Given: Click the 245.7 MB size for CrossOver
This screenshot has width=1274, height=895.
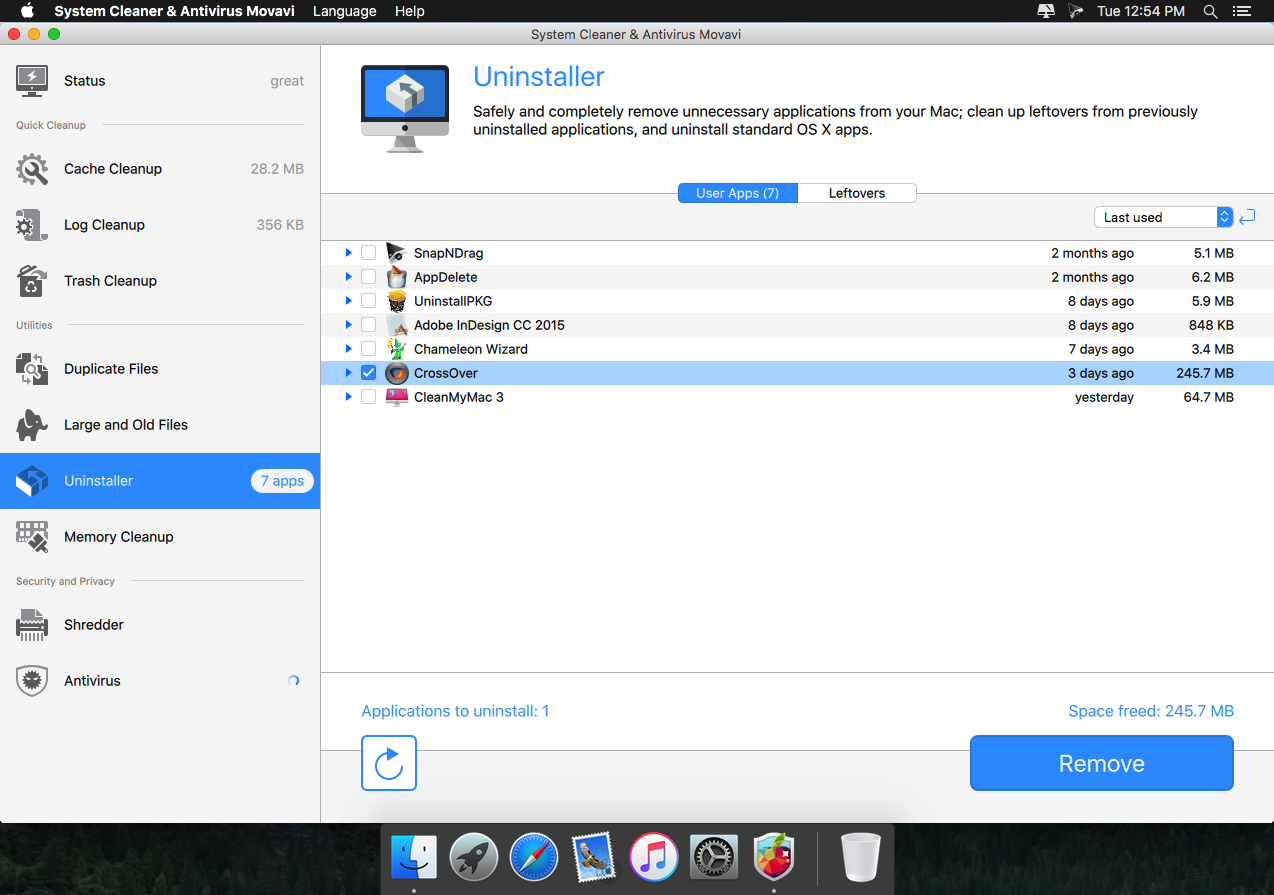Looking at the screenshot, I should coord(1205,373).
